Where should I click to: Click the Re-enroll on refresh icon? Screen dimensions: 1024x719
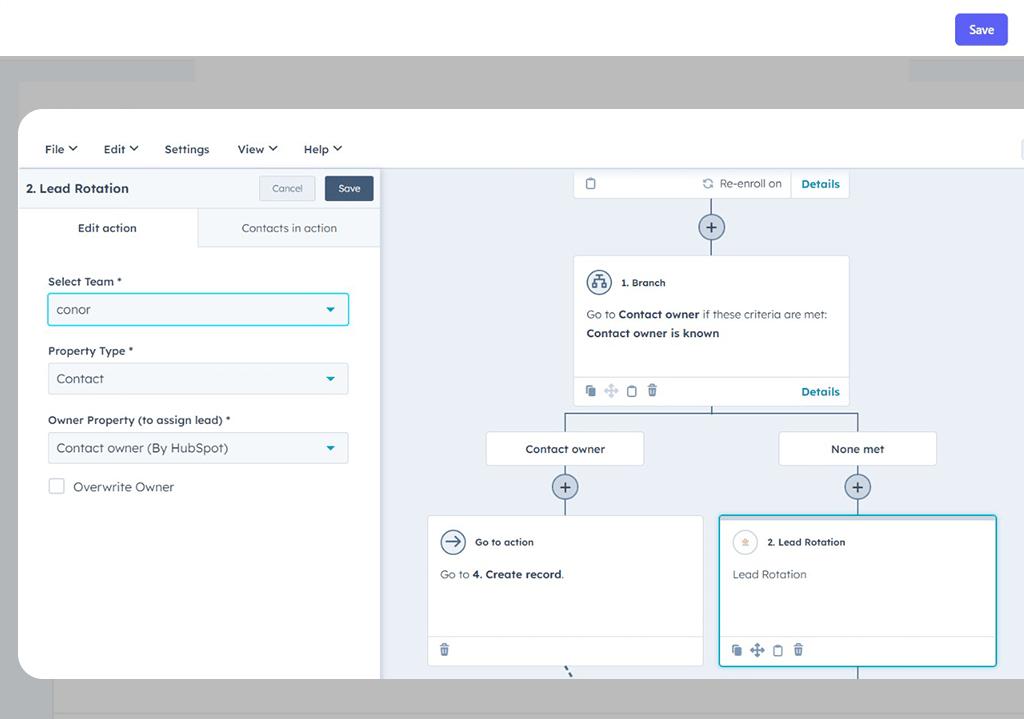(x=708, y=184)
